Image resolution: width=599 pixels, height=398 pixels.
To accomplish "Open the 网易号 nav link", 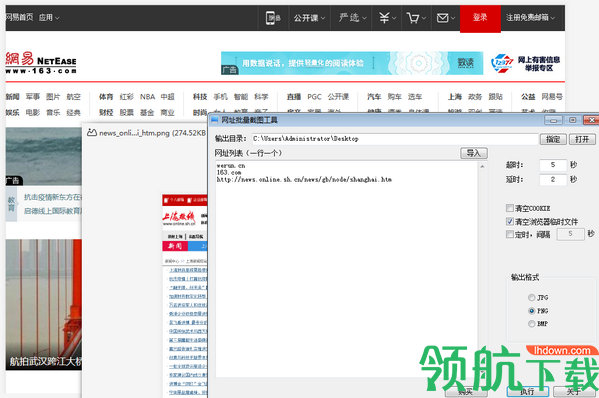I will pyautogui.click(x=552, y=97).
